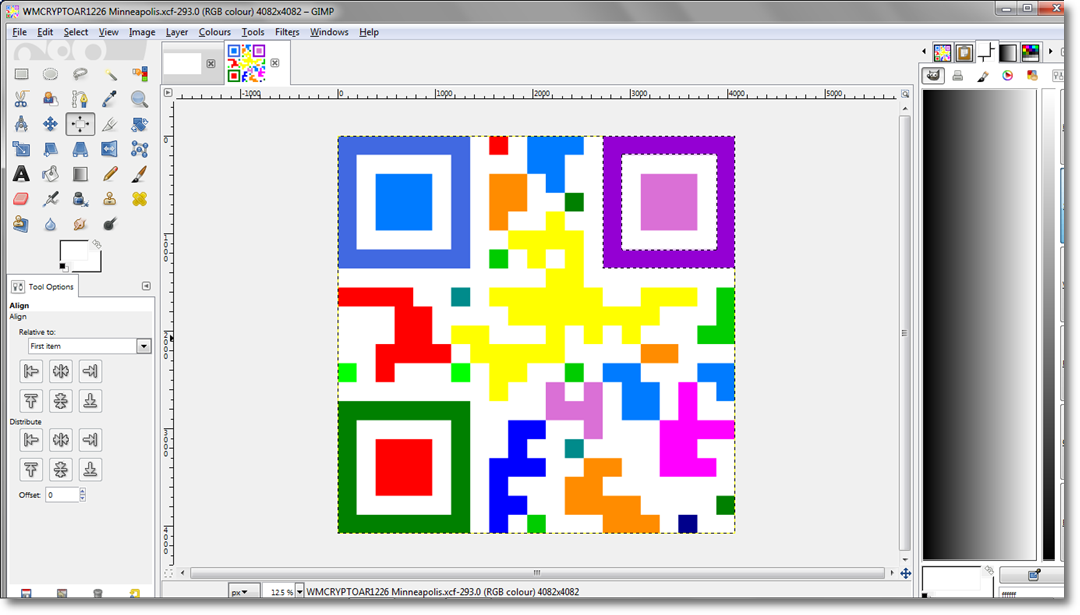Choose the Paintbrush tool
The image size is (1080, 615).
[139, 174]
